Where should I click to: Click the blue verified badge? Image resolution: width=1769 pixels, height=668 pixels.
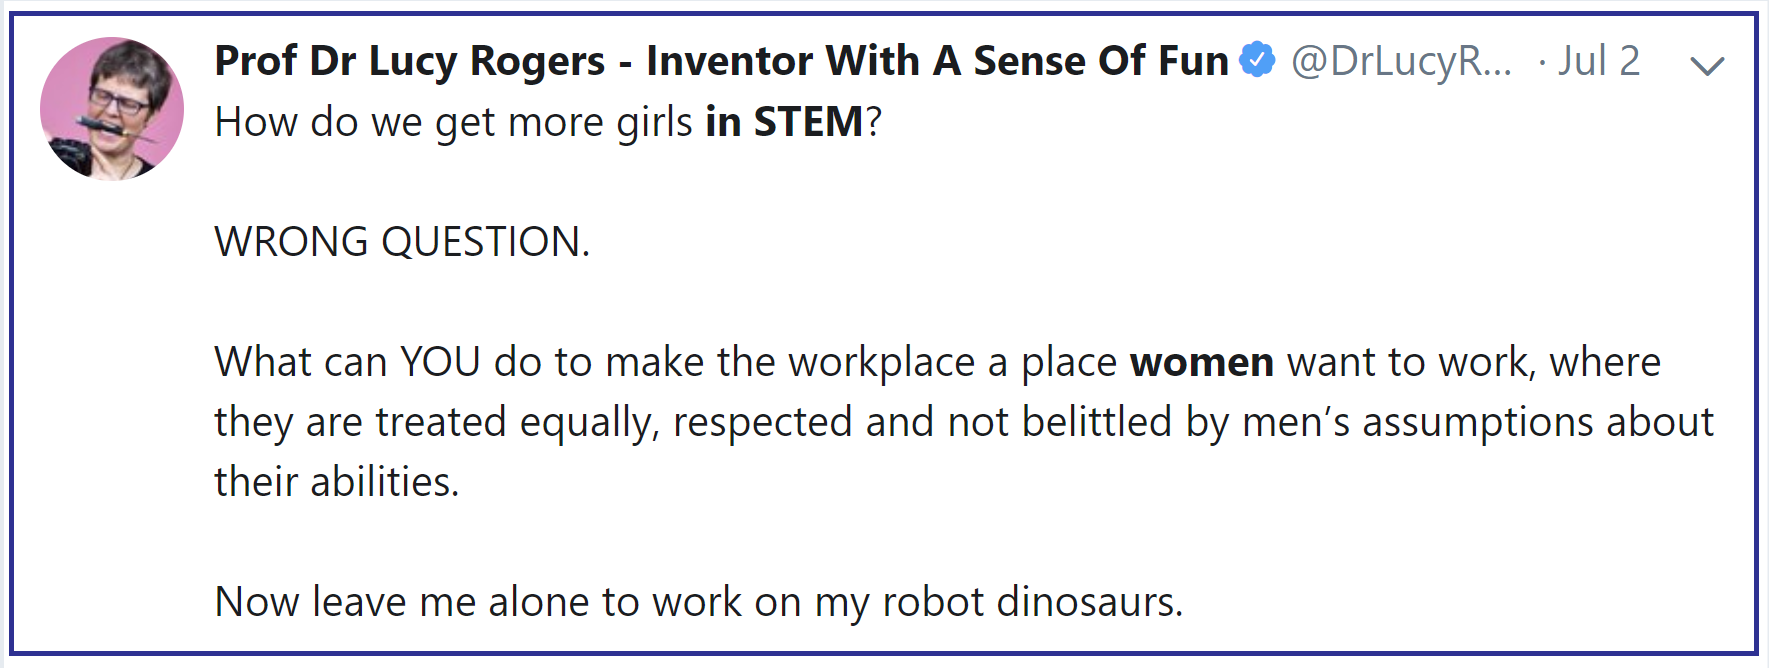(1257, 60)
